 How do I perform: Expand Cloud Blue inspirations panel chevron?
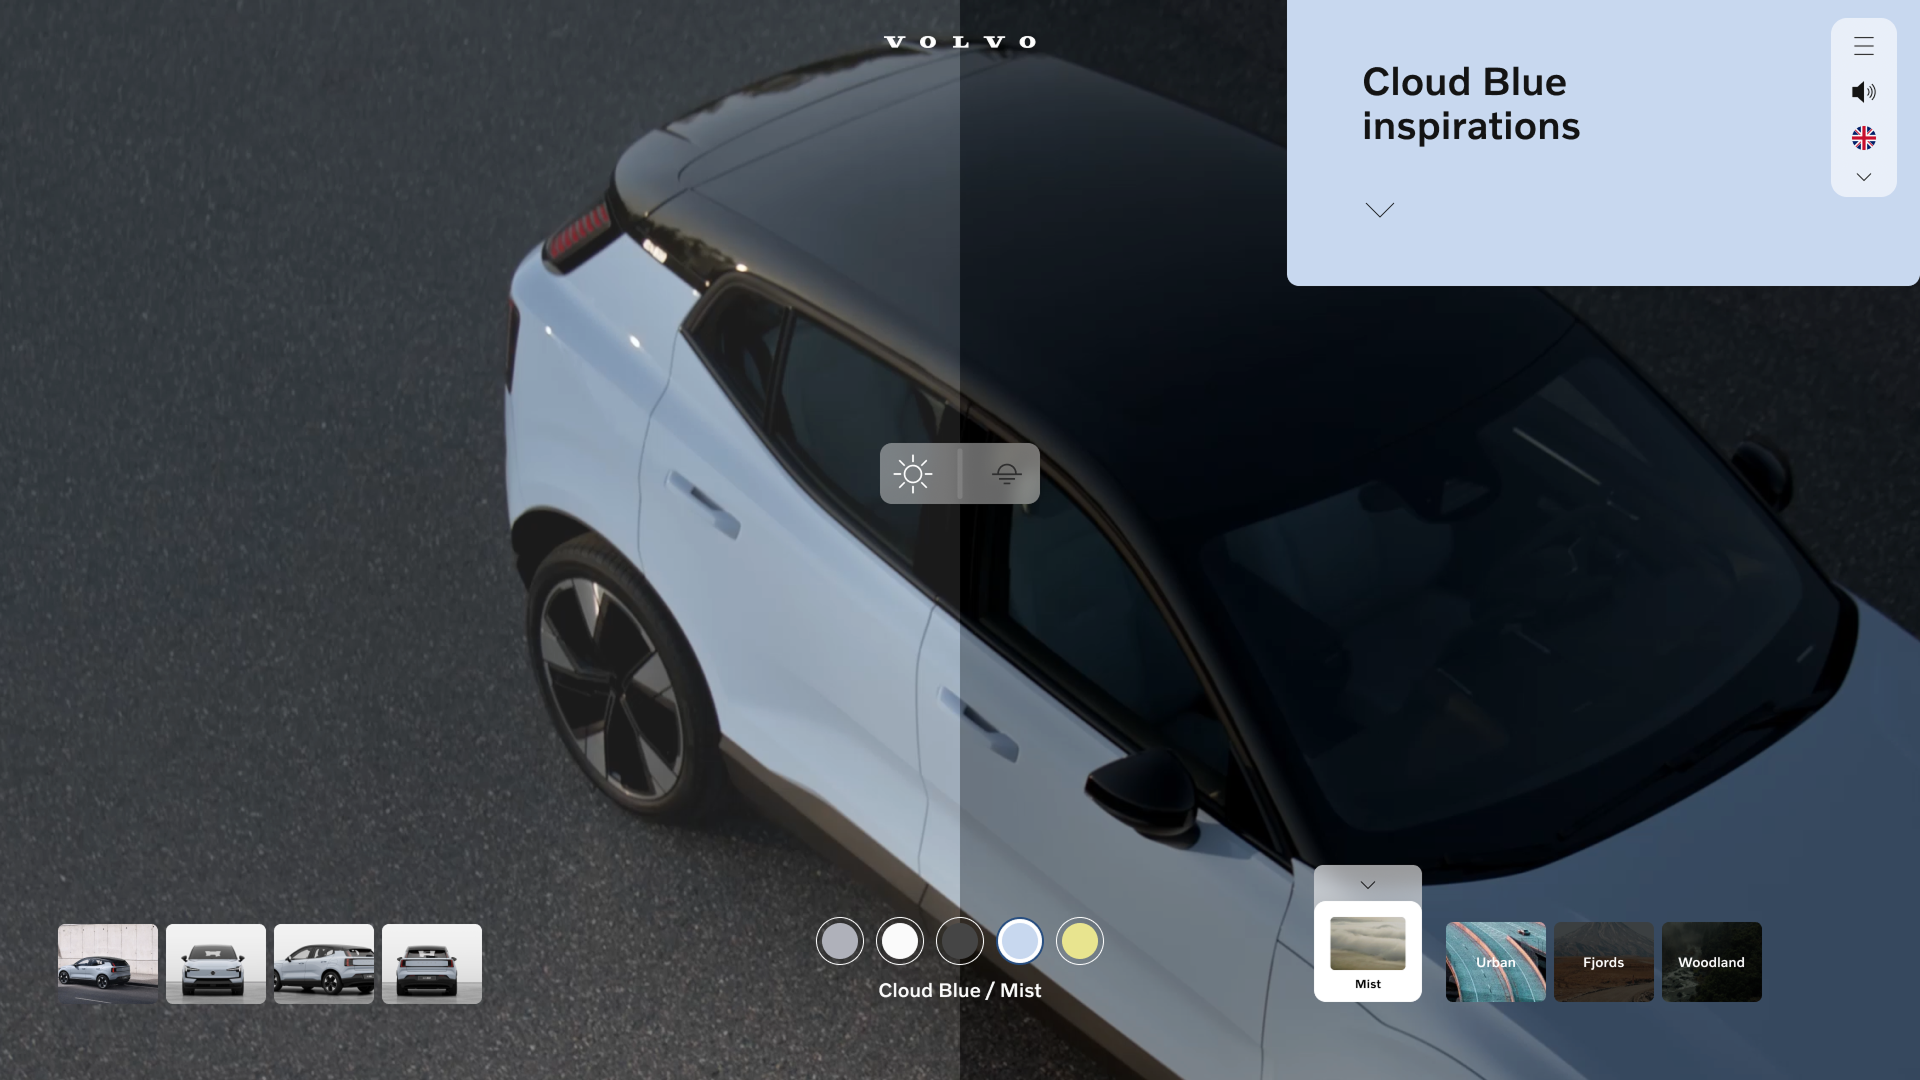(x=1379, y=210)
